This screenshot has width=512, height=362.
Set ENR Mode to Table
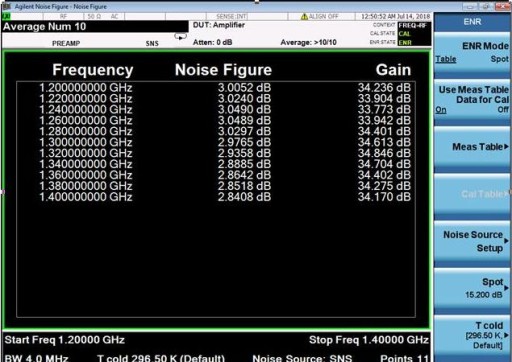point(446,59)
